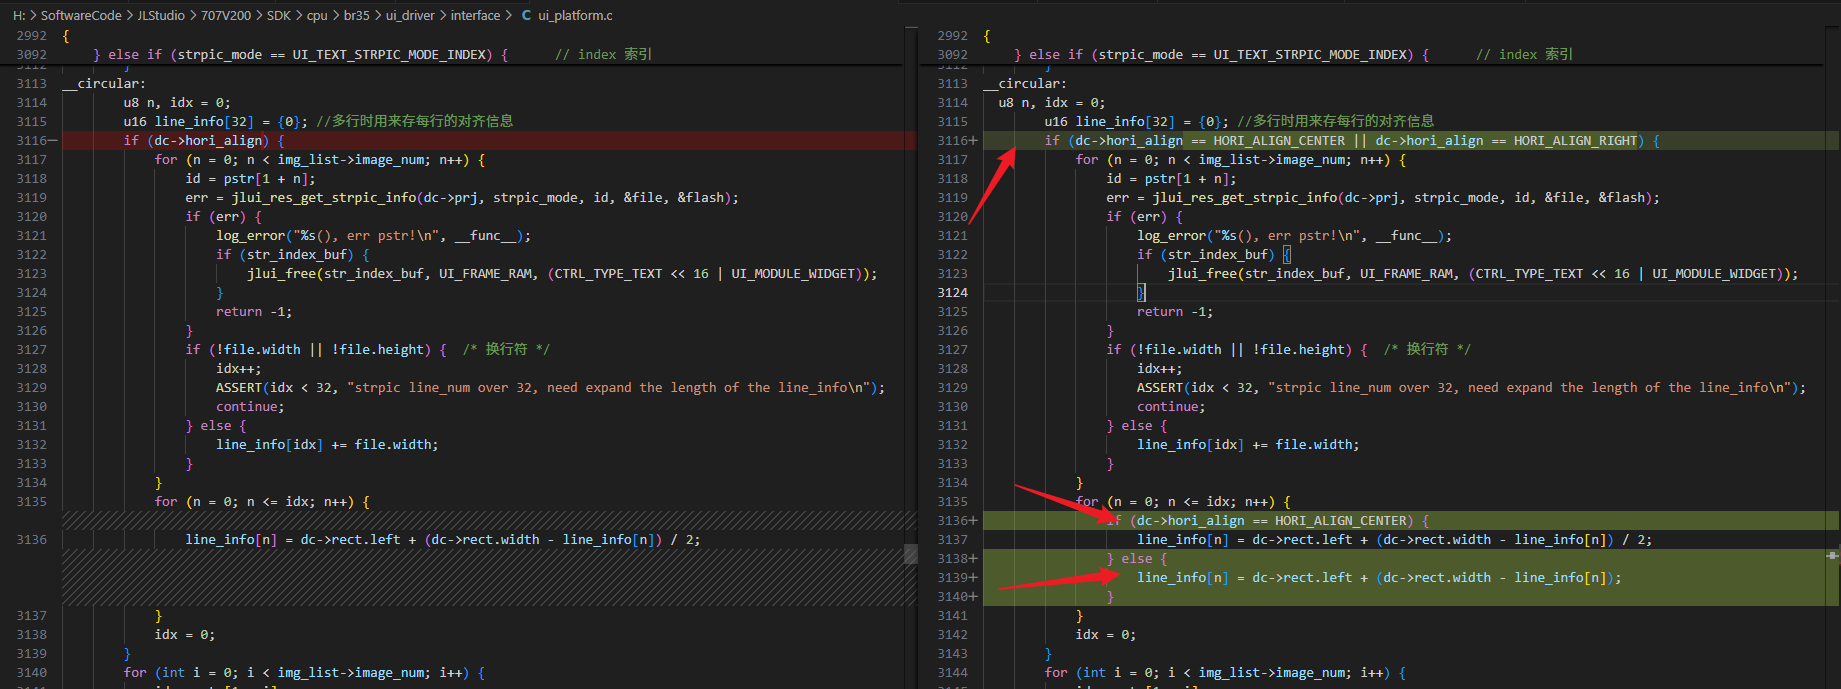The image size is (1841, 689).
Task: Click 'idx = 0;' on line 3138 in left pane
Action: point(185,635)
